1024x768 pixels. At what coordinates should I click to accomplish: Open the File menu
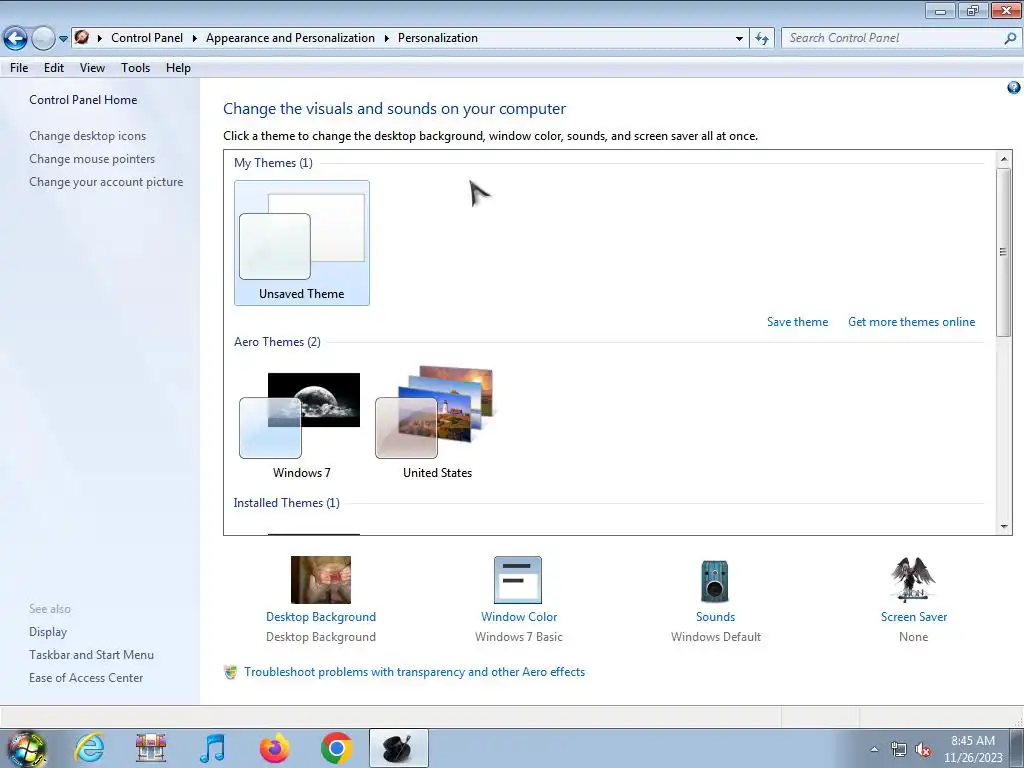[19, 68]
